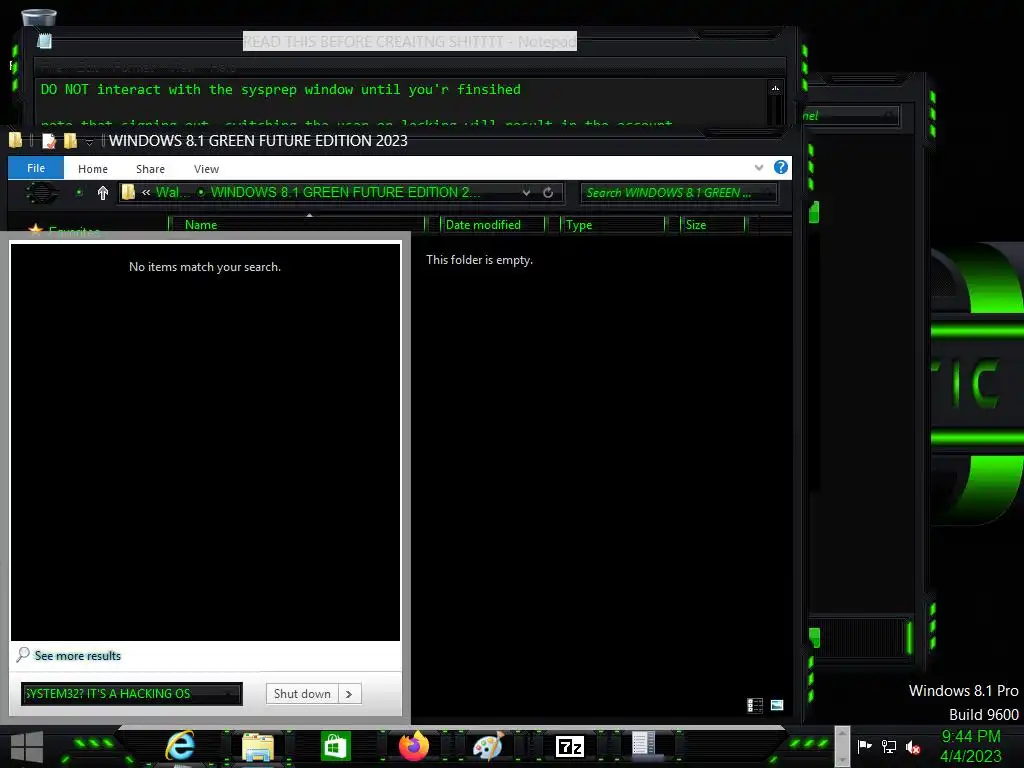
Task: Sort by Date modified column header
Action: [492, 225]
